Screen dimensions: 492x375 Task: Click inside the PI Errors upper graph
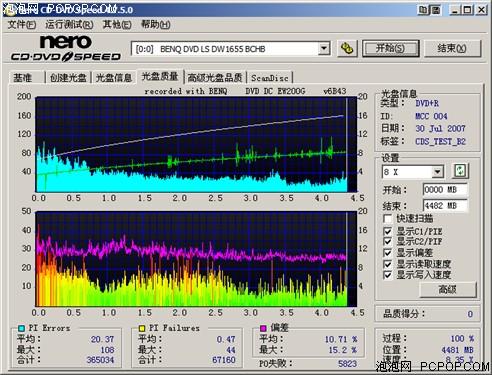pos(196,144)
